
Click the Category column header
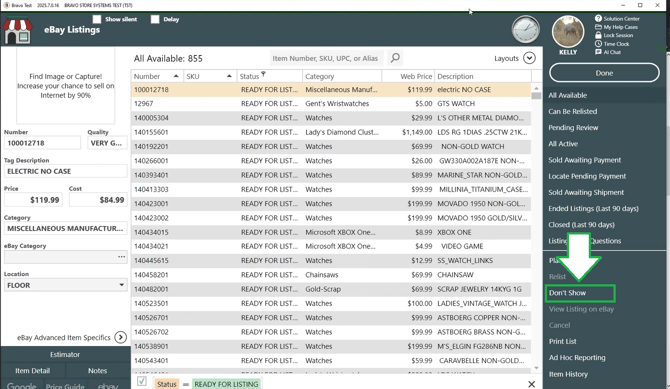pyautogui.click(x=341, y=76)
